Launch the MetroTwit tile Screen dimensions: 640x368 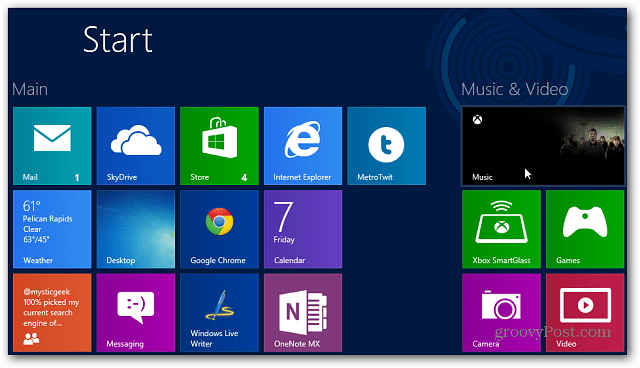pos(387,146)
